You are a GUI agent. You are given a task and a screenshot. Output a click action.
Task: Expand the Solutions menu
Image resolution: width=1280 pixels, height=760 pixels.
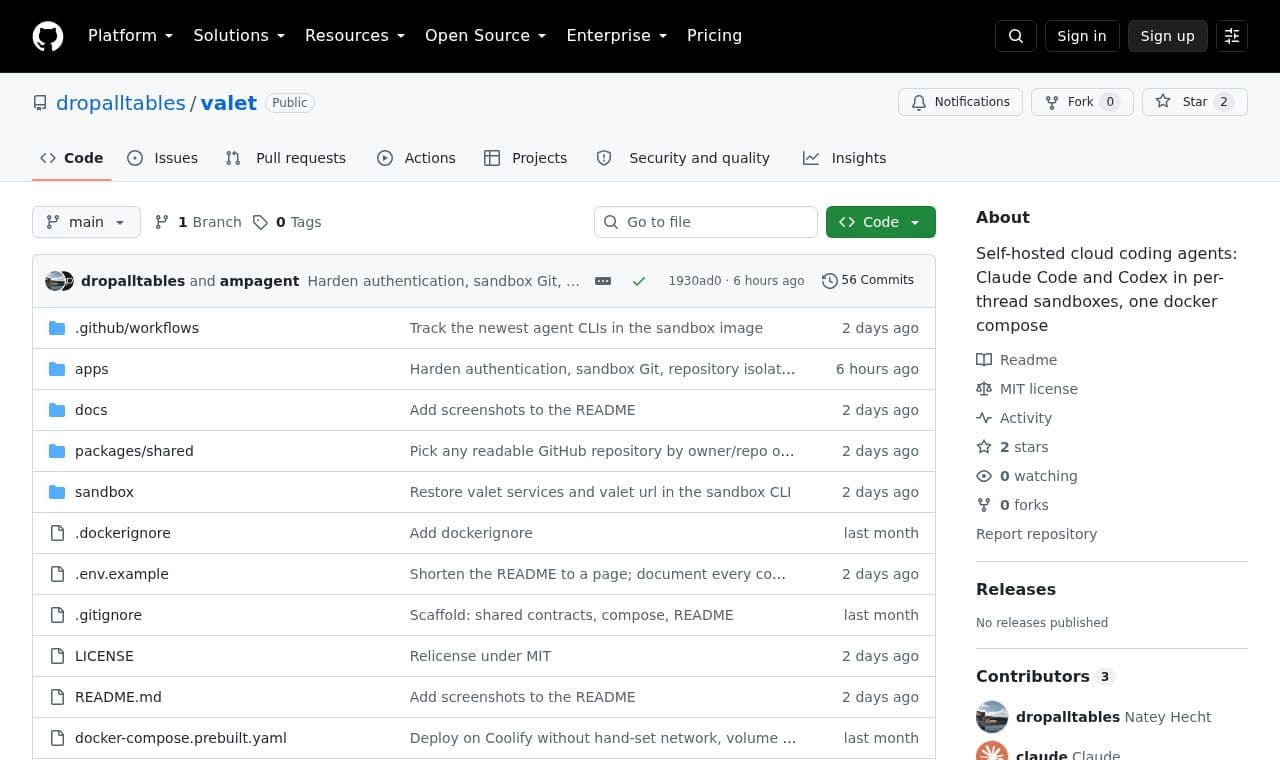point(239,36)
